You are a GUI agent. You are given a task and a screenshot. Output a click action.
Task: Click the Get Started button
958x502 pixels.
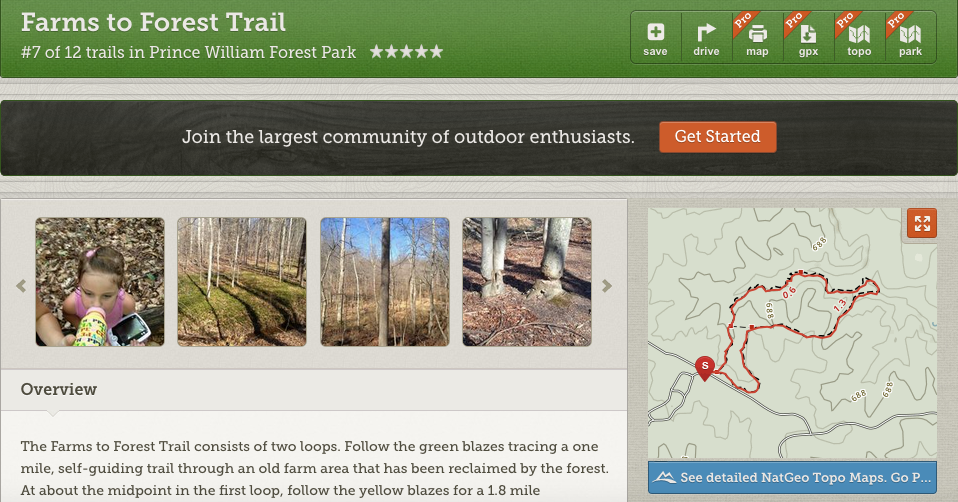pos(717,137)
